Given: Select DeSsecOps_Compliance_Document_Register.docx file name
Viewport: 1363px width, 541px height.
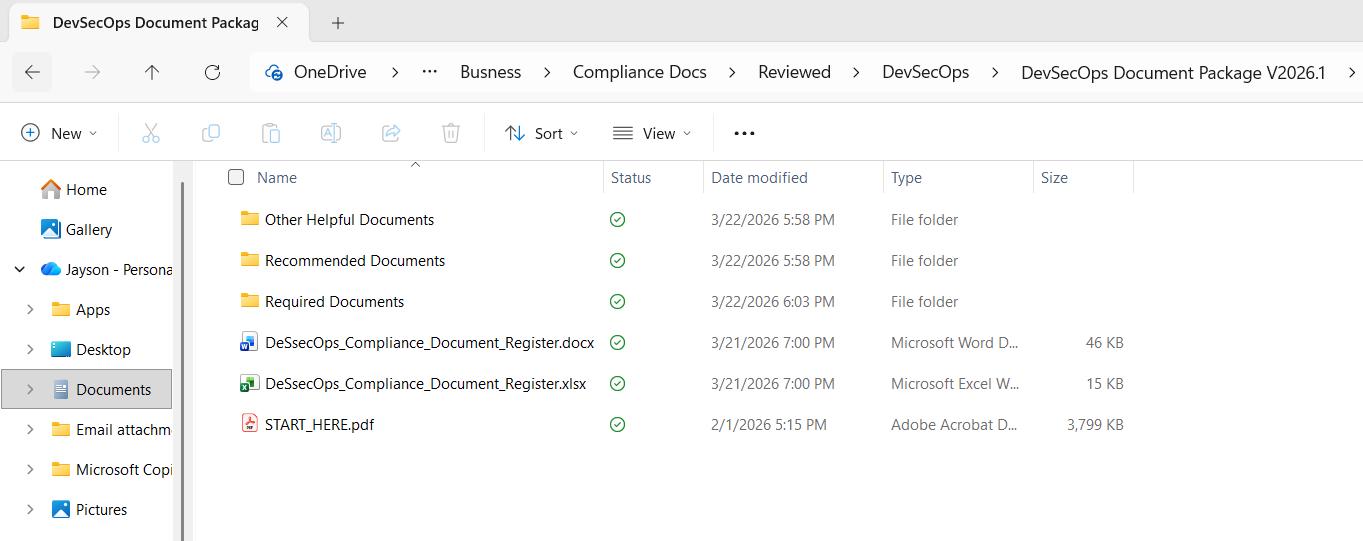Looking at the screenshot, I should (429, 343).
